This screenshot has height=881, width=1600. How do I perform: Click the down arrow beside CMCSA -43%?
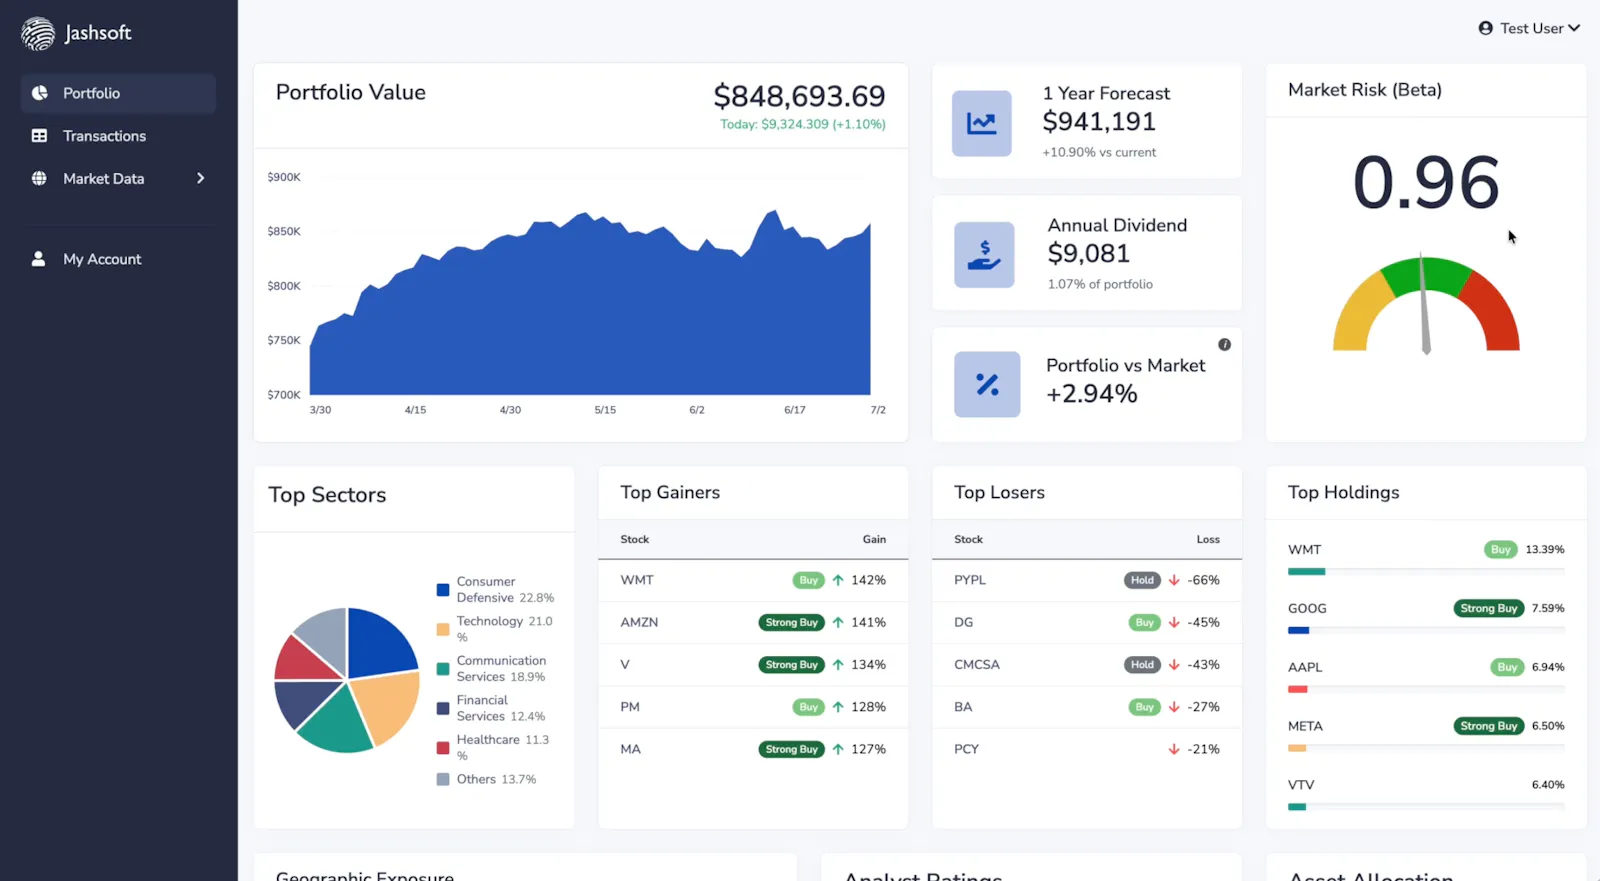[x=1174, y=665]
